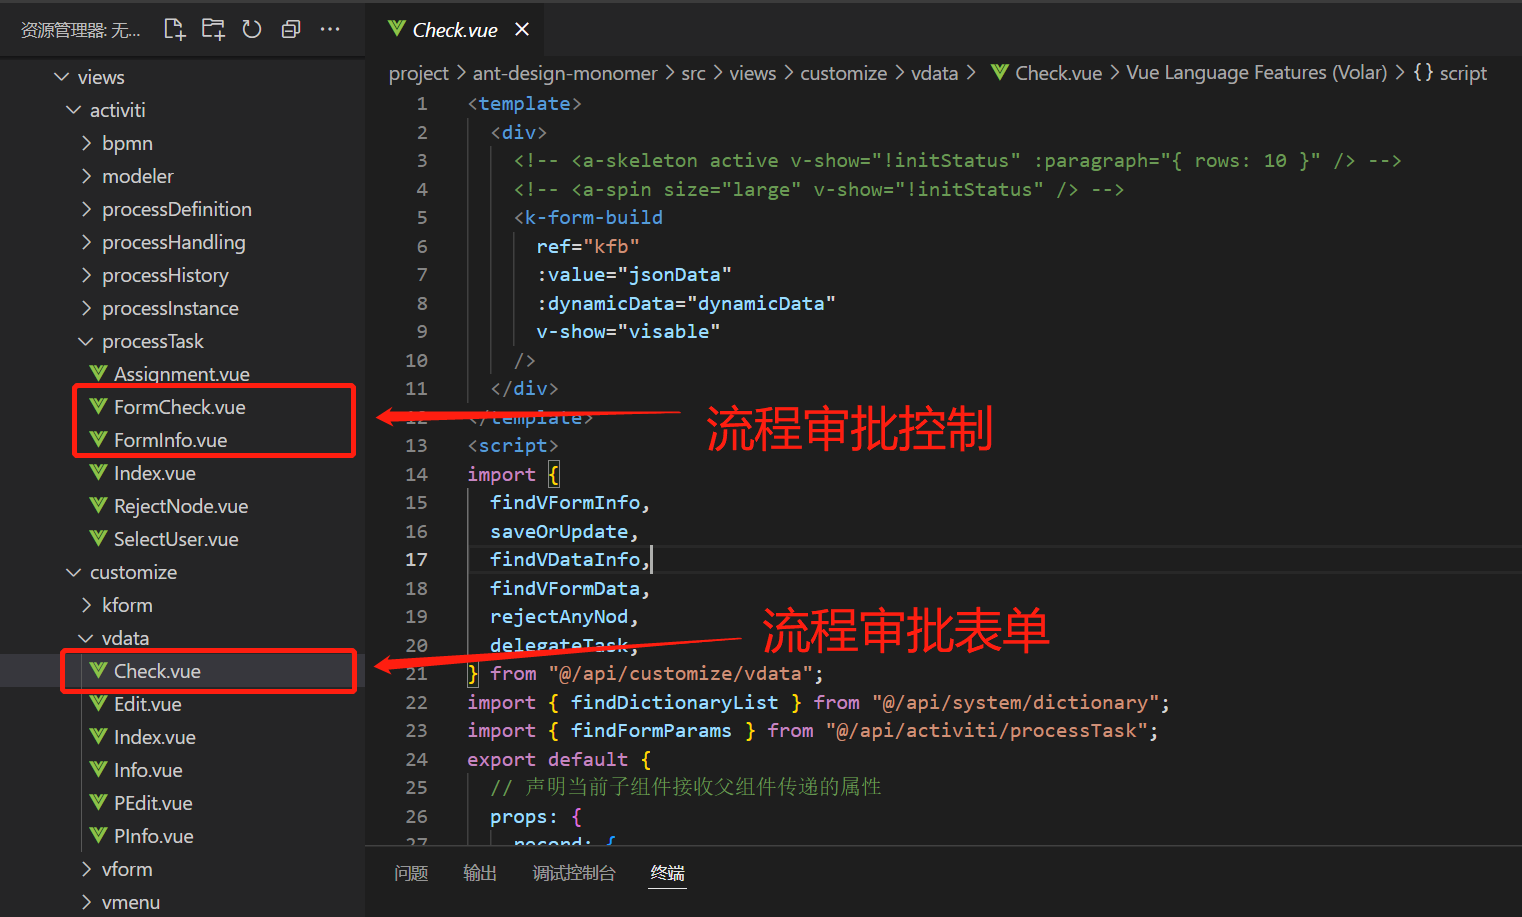Open the explorer more actions menu
This screenshot has height=917, width=1522.
pyautogui.click(x=330, y=29)
